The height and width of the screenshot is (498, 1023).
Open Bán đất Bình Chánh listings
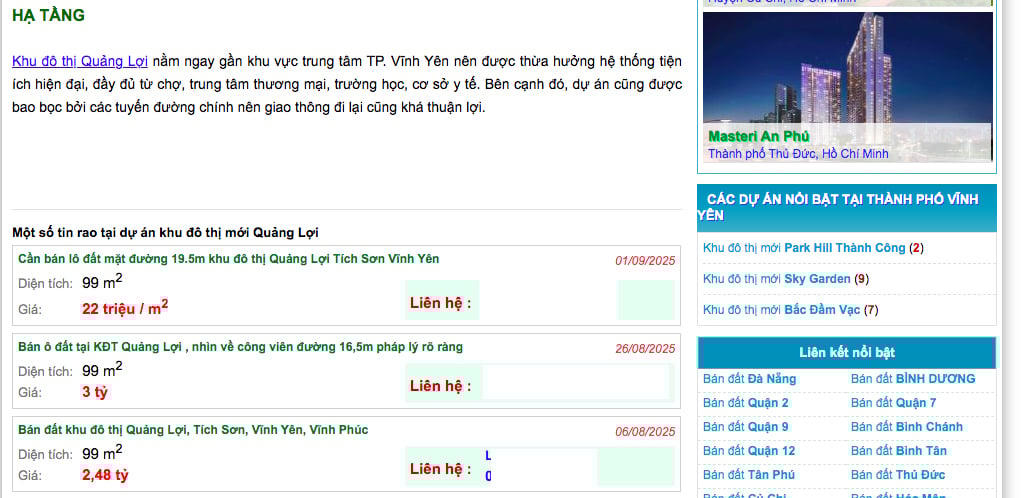pyautogui.click(x=906, y=427)
